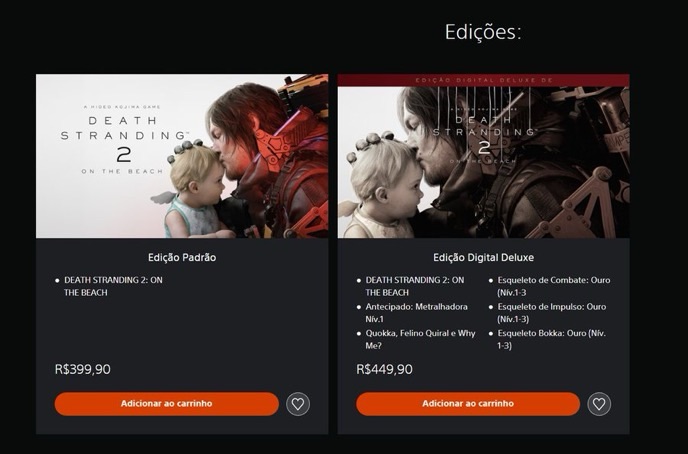
Task: Select DEATH STRANDING 2 item in Padrão list
Action: click(113, 286)
